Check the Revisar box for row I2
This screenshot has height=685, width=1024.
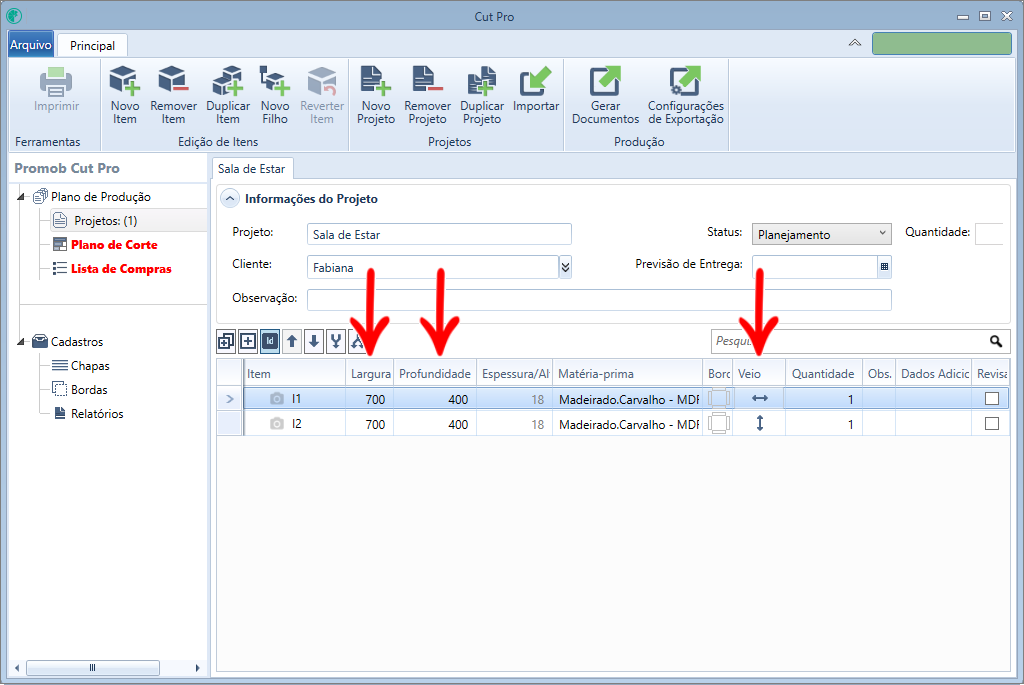(x=991, y=424)
